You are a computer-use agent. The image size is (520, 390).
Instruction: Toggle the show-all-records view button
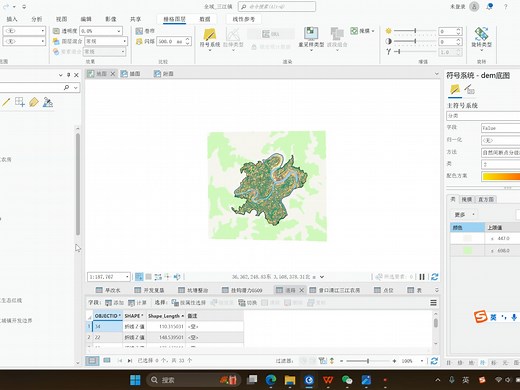click(92, 361)
